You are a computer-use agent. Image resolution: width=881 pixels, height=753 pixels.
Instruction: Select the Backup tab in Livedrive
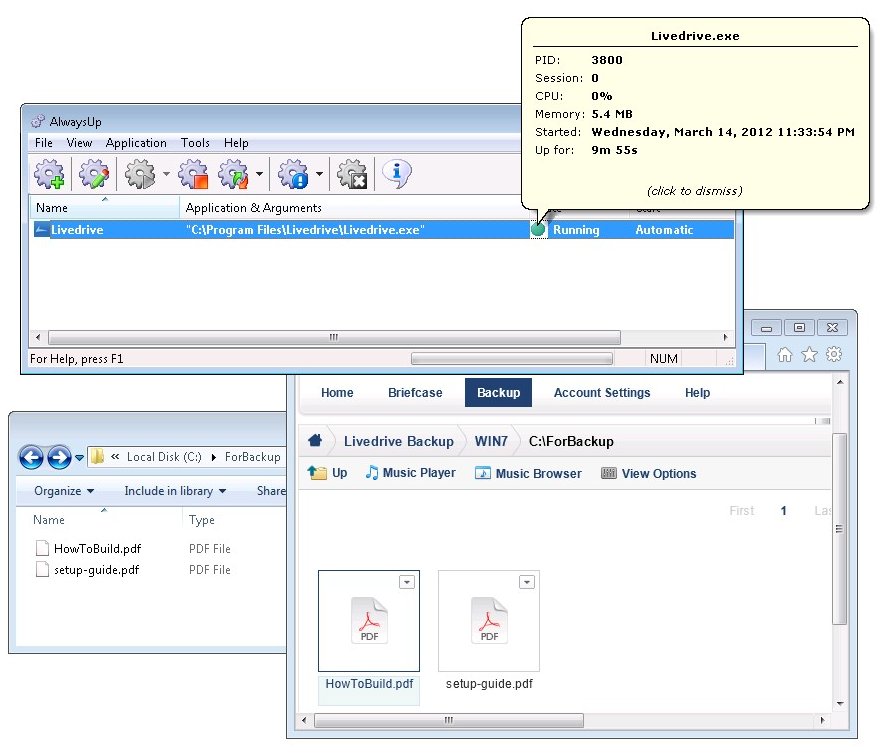pyautogui.click(x=498, y=392)
